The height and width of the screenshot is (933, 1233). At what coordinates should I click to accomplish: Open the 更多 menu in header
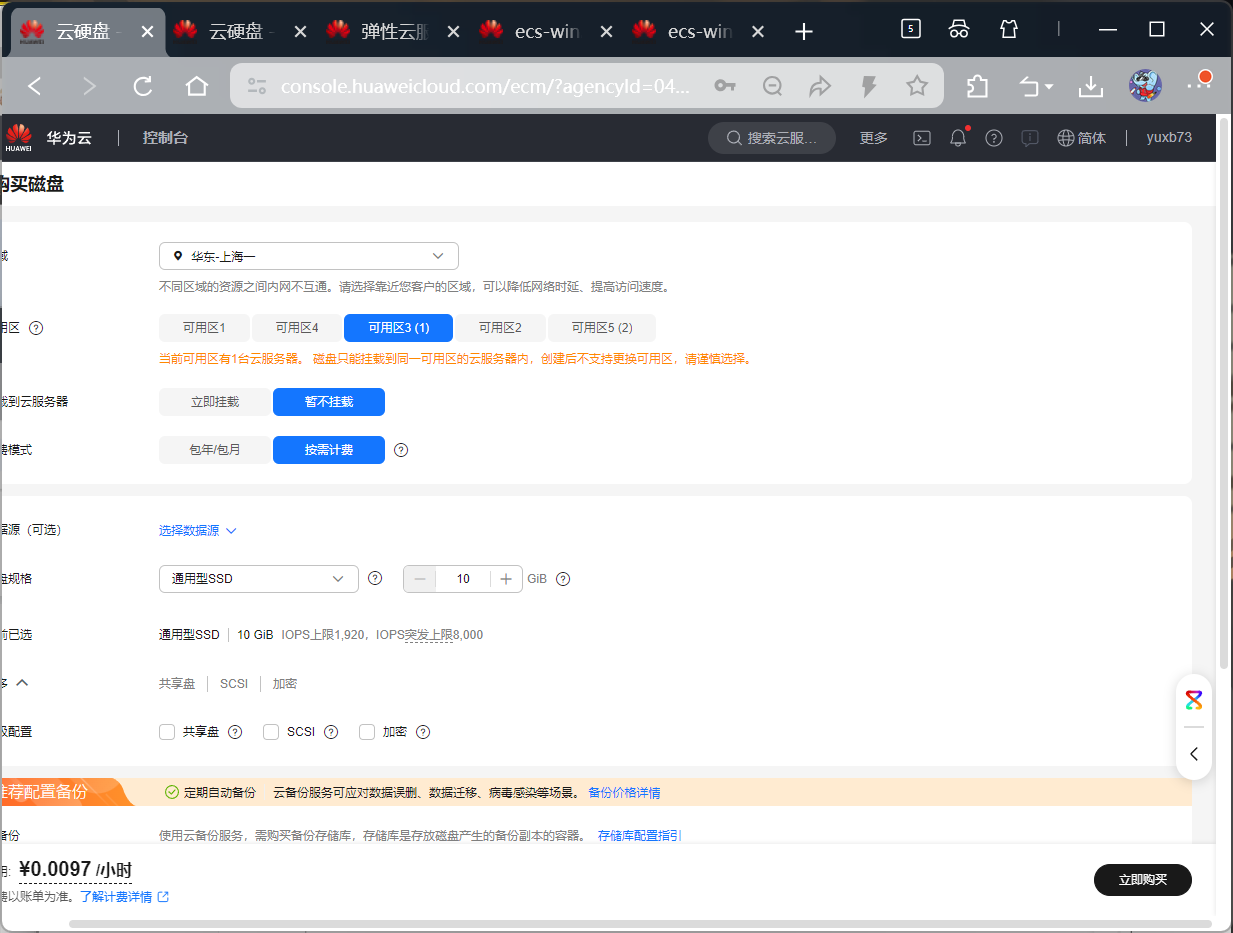874,138
